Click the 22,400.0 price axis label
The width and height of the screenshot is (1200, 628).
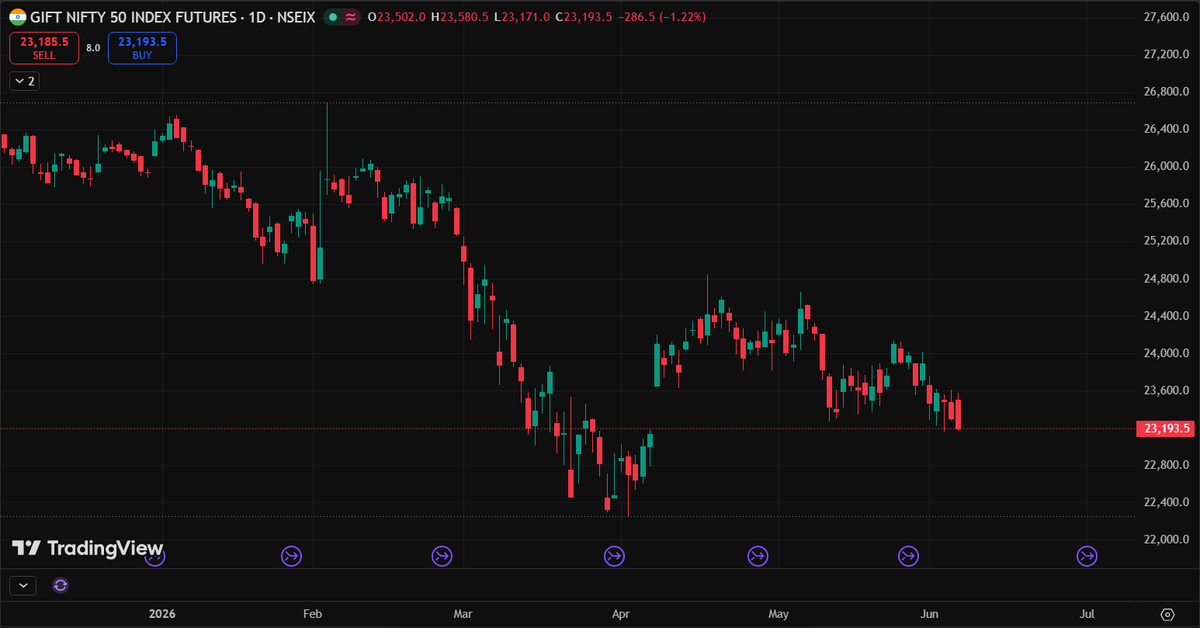coord(1166,502)
